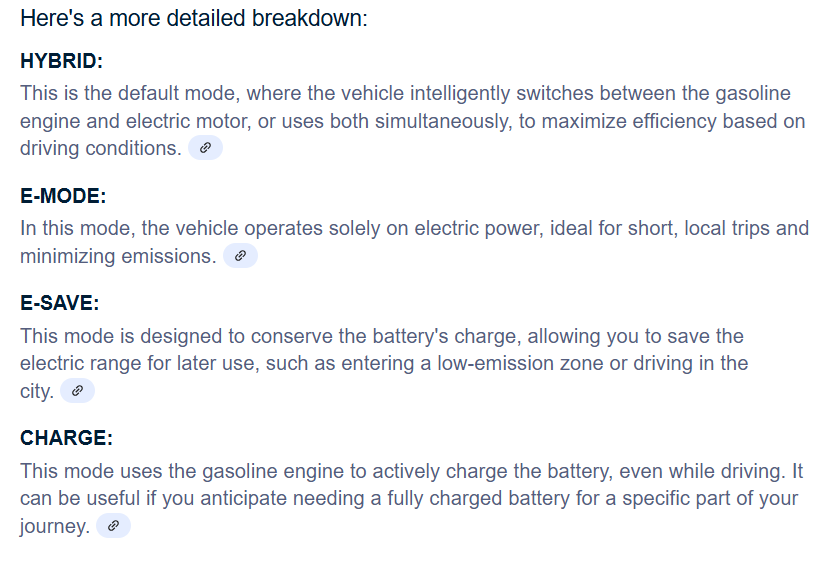Open the source link after CHARGE description
The width and height of the screenshot is (840, 570).
click(x=113, y=526)
